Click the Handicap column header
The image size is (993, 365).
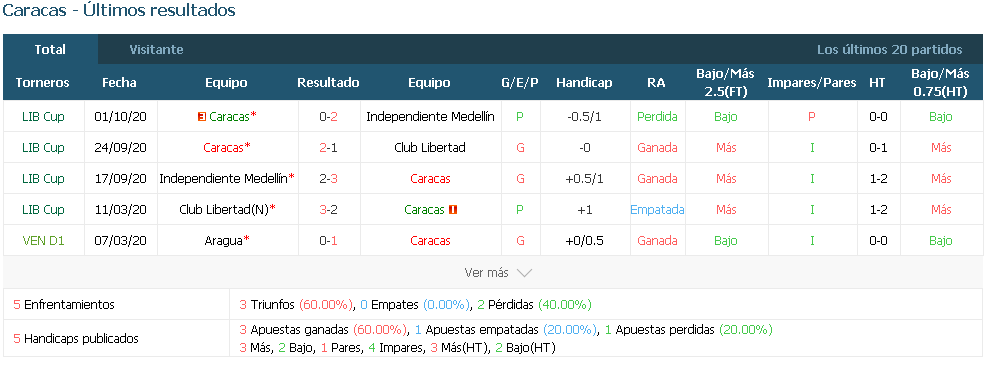(584, 82)
